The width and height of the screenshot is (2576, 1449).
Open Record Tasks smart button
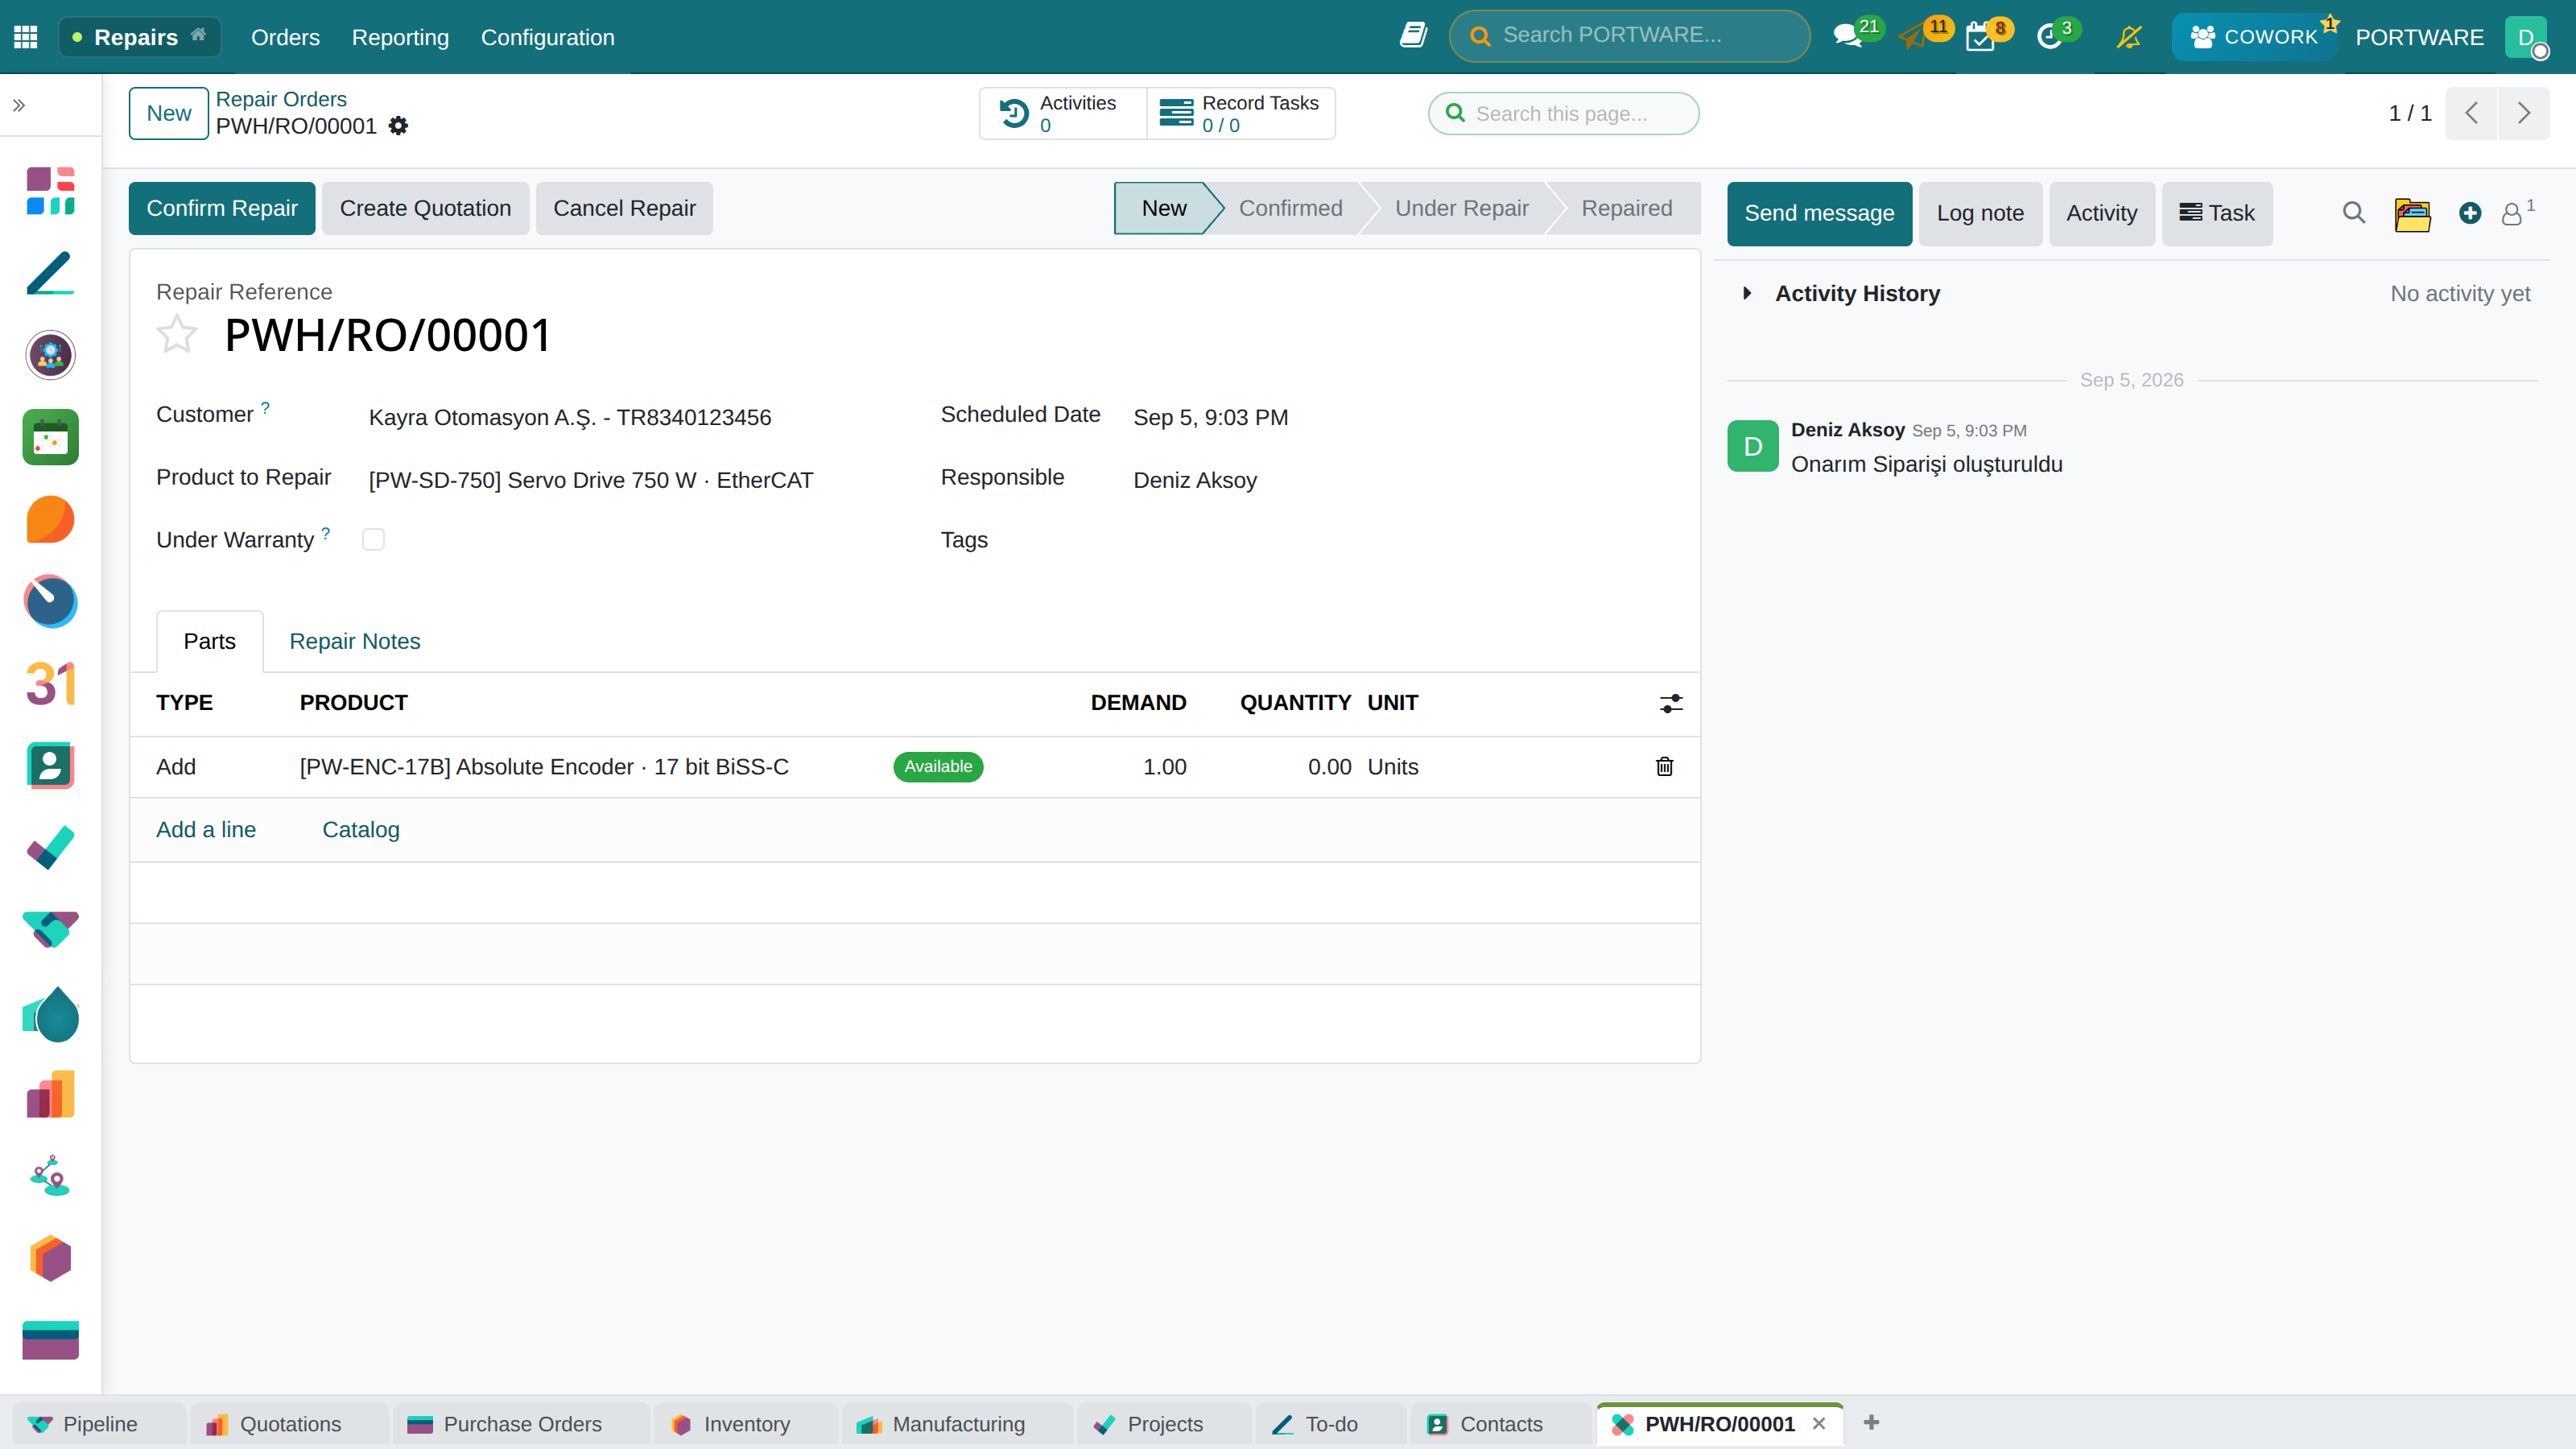[1240, 113]
